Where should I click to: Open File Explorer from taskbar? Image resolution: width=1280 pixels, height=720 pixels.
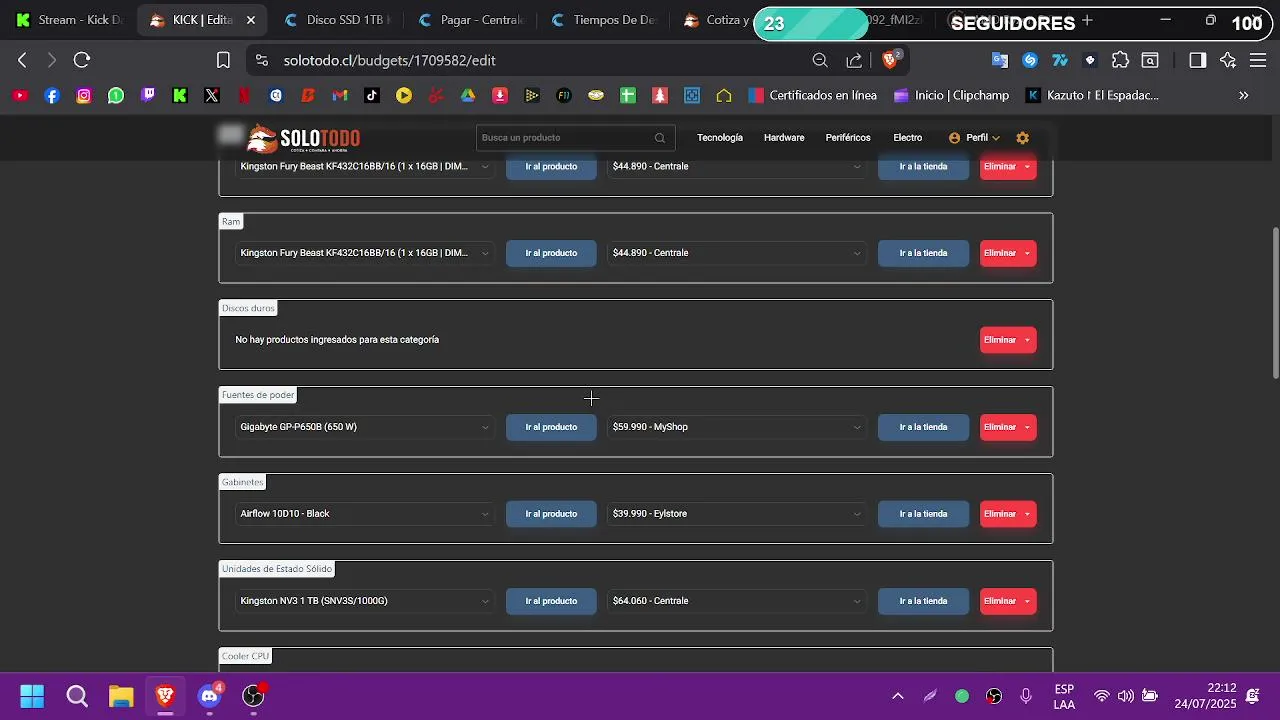121,696
